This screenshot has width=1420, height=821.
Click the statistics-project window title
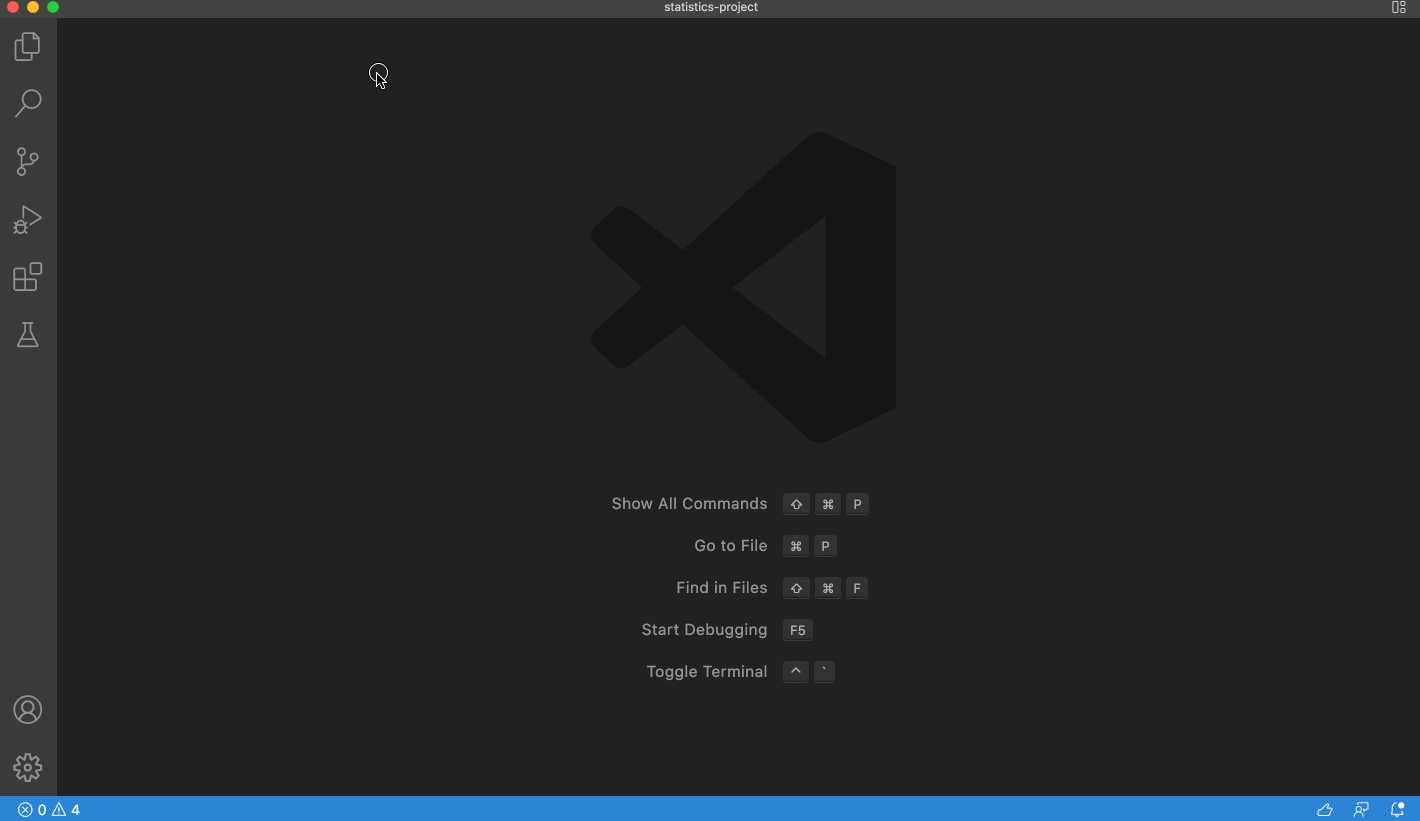(x=711, y=7)
